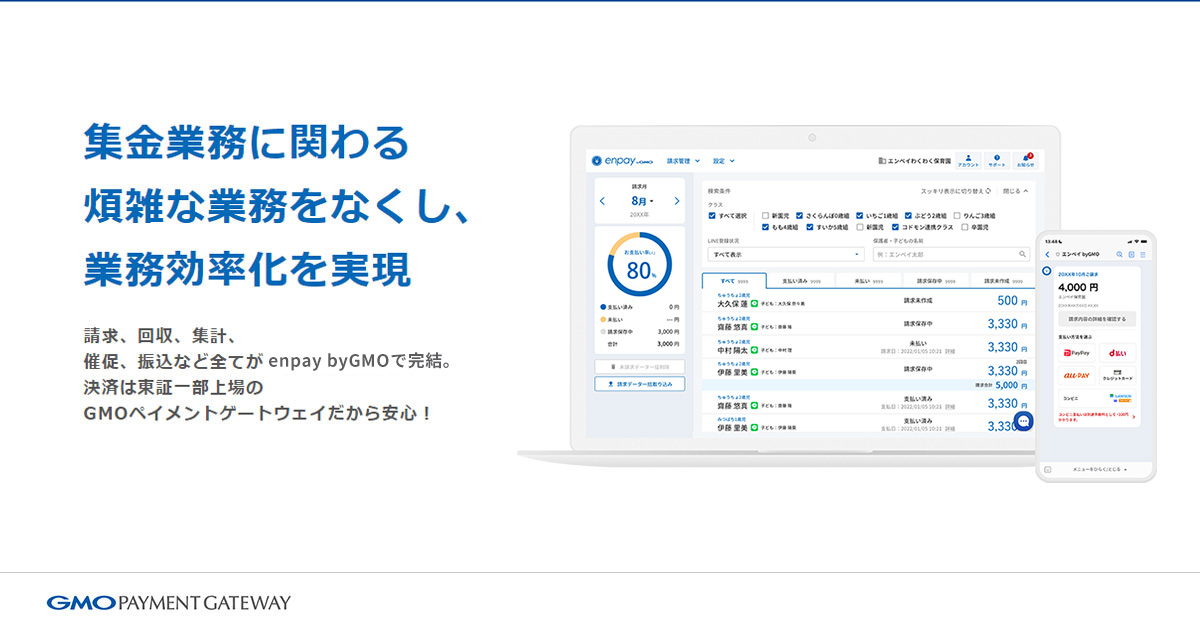
Task: Switch to the 請求未作成 tab
Action: pyautogui.click(x=1002, y=281)
